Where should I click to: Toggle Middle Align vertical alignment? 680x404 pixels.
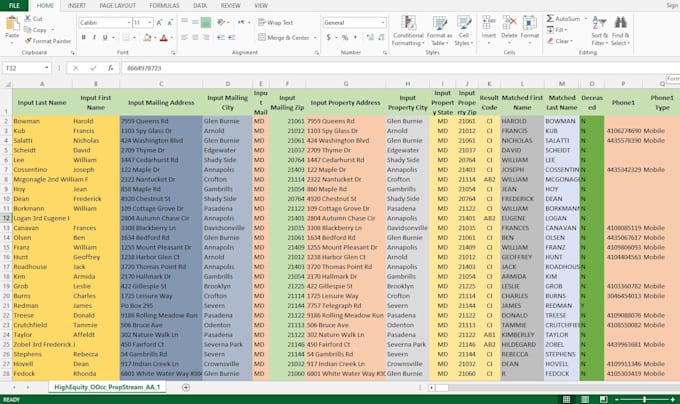click(195, 22)
